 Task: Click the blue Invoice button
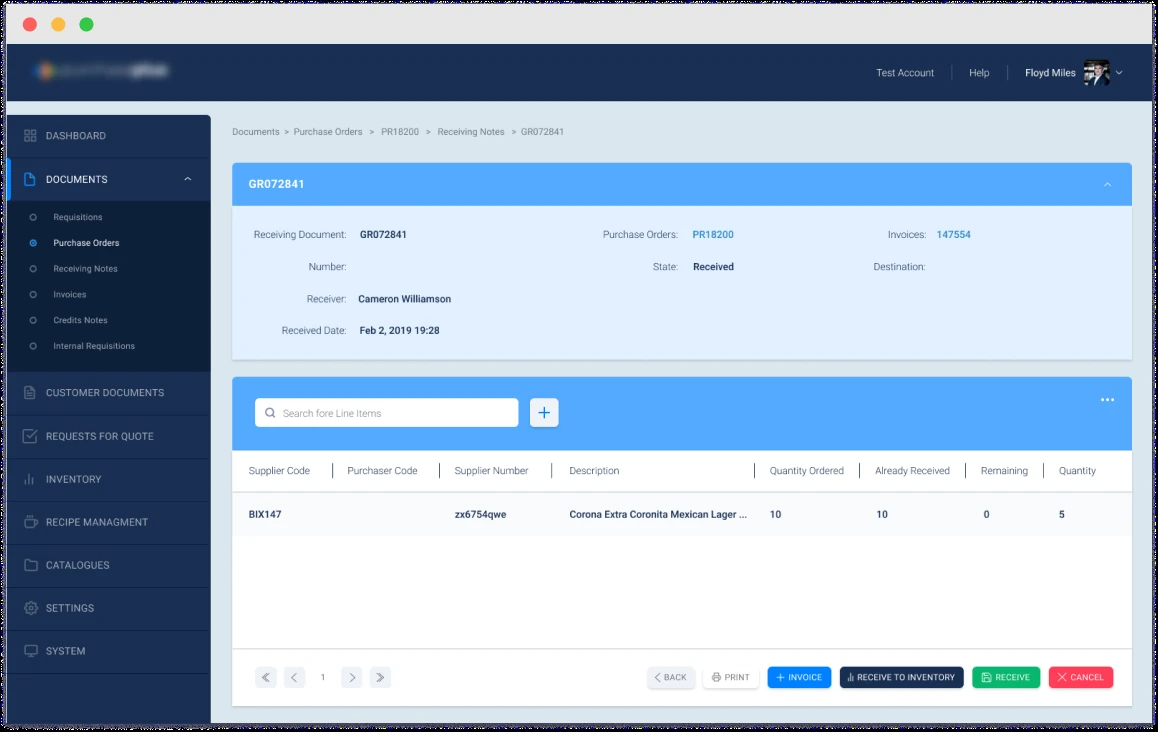tap(799, 677)
